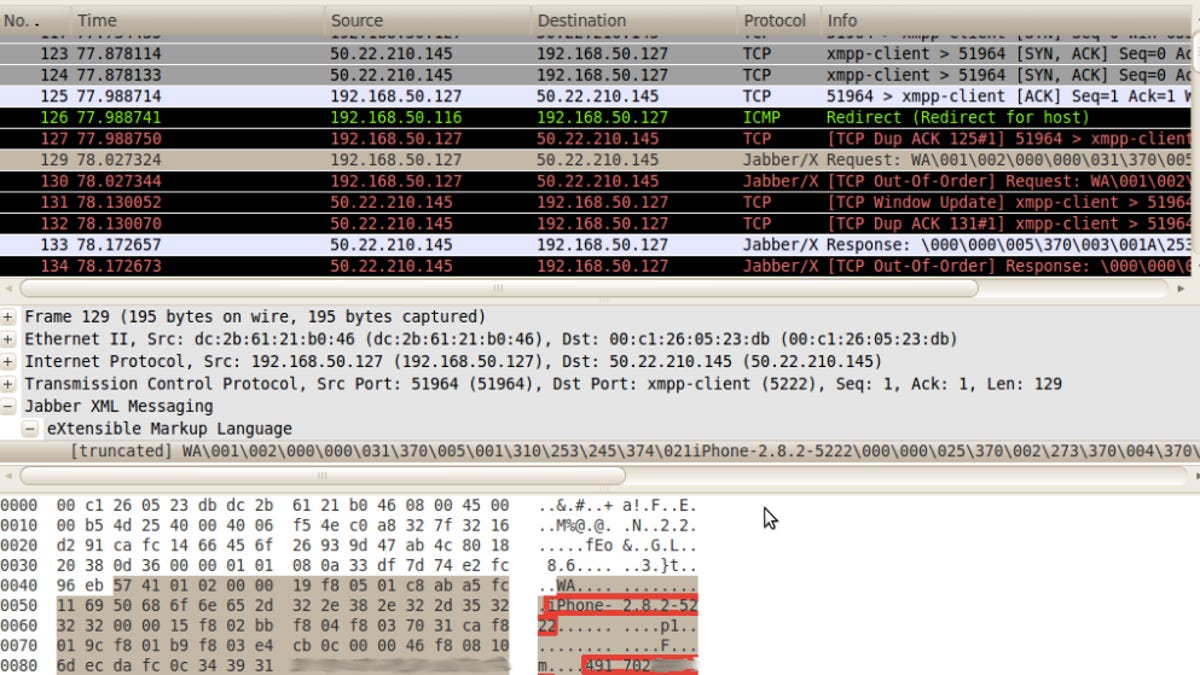Sort packets by the Destination column
1200x675 pixels.
[x=582, y=20]
